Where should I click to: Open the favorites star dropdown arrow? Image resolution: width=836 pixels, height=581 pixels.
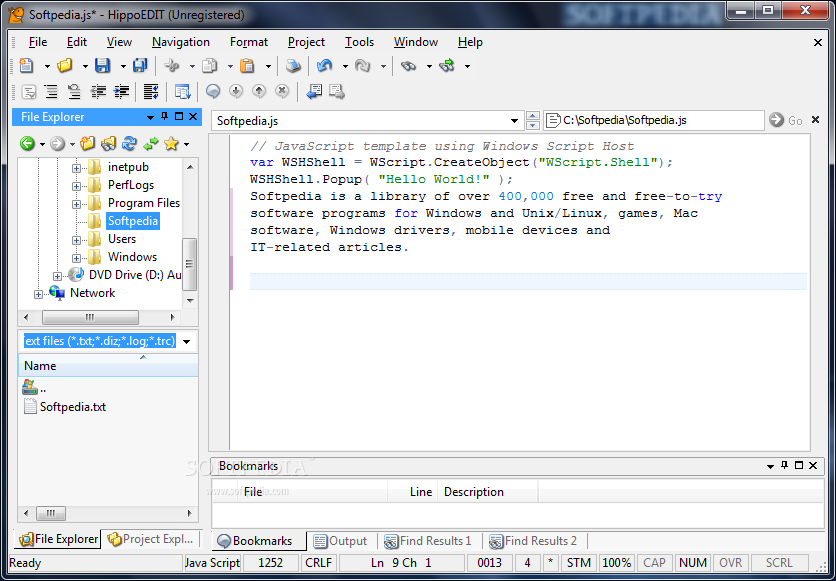click(x=186, y=144)
